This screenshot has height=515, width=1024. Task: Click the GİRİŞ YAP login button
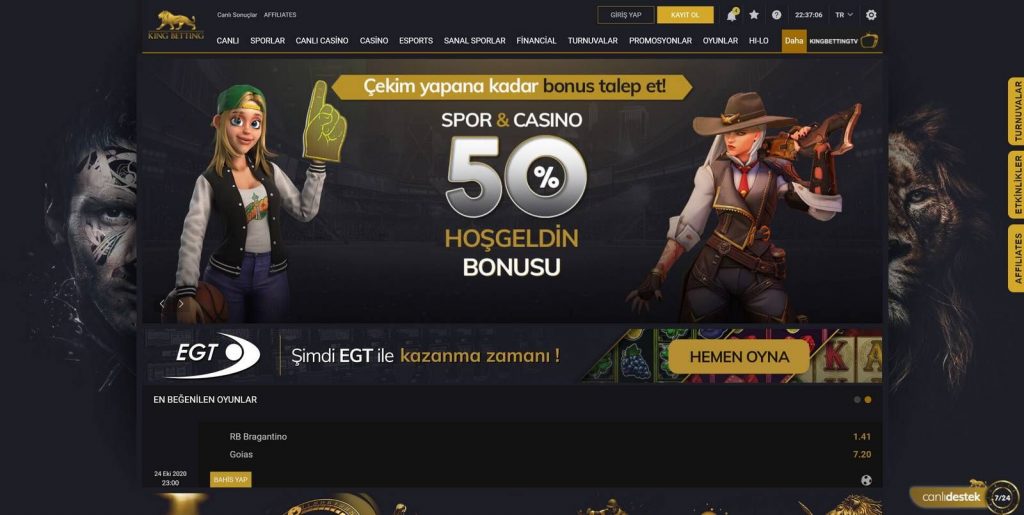[626, 15]
